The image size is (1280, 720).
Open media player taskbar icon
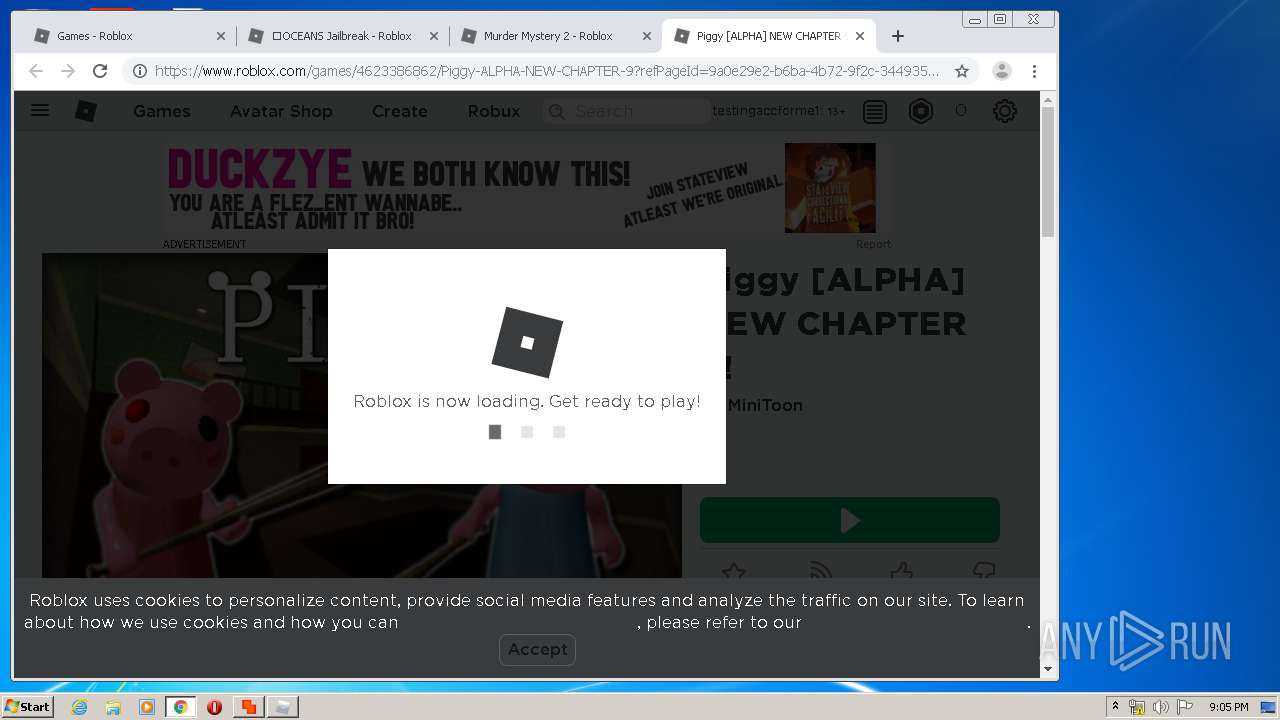(147, 707)
